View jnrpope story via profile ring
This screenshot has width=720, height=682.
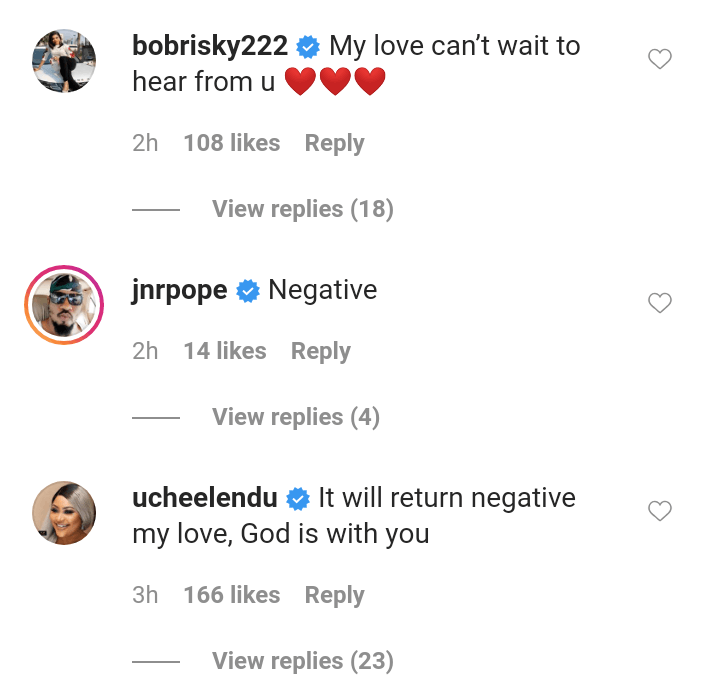[x=64, y=305]
